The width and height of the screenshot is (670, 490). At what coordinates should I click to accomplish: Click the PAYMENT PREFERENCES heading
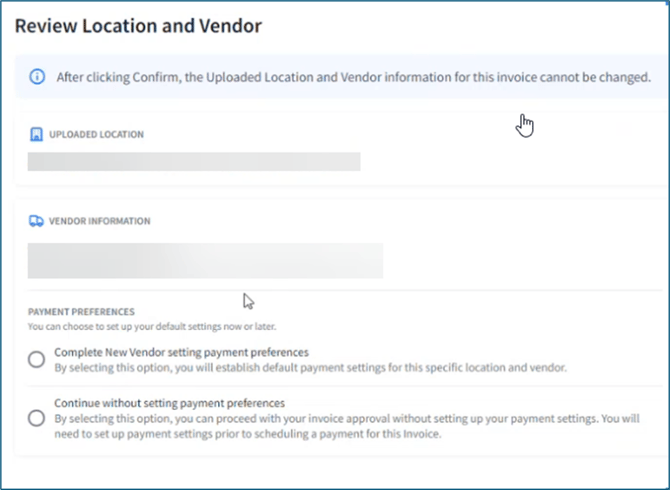pos(81,312)
